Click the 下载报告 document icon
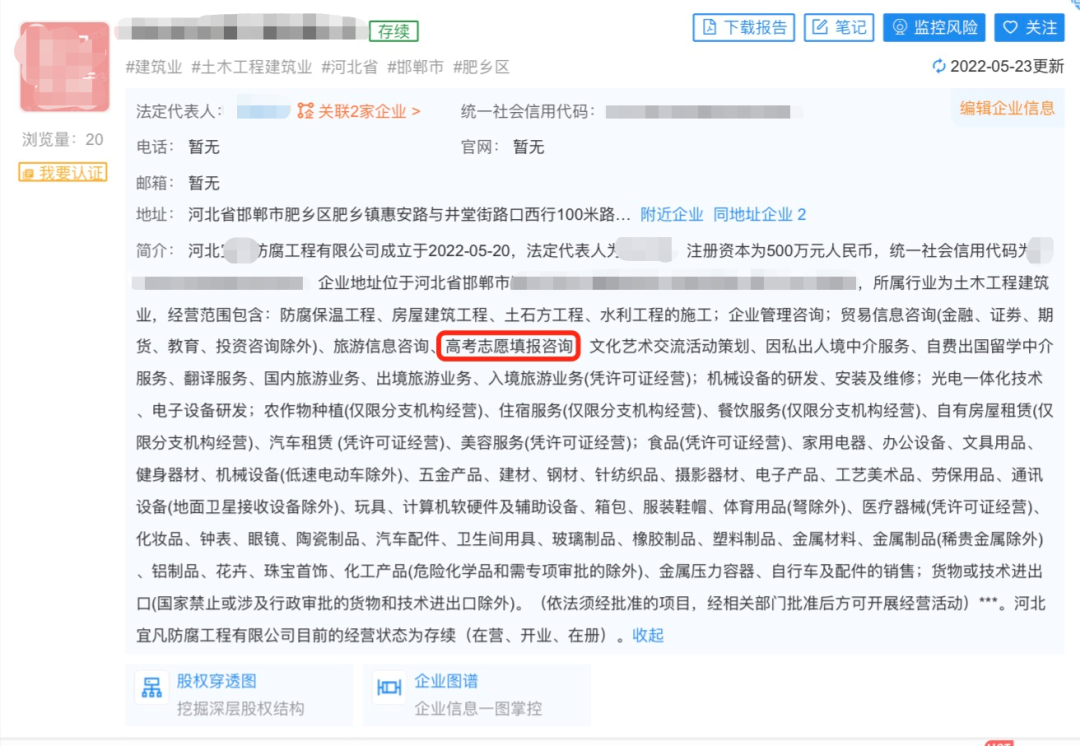 [711, 27]
